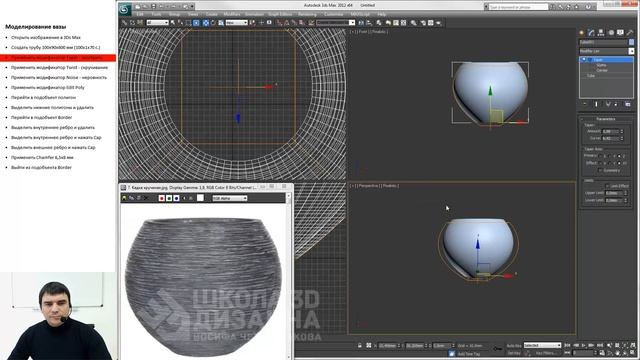
Task: Choose the Select Object tool
Action: click(173, 23)
